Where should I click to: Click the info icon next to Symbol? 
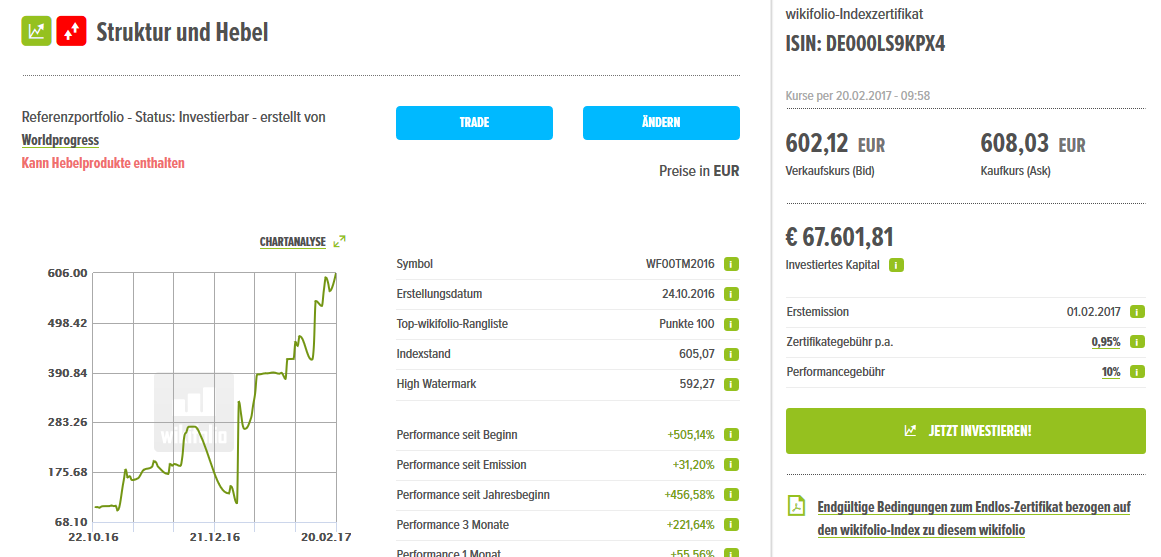coord(731,265)
